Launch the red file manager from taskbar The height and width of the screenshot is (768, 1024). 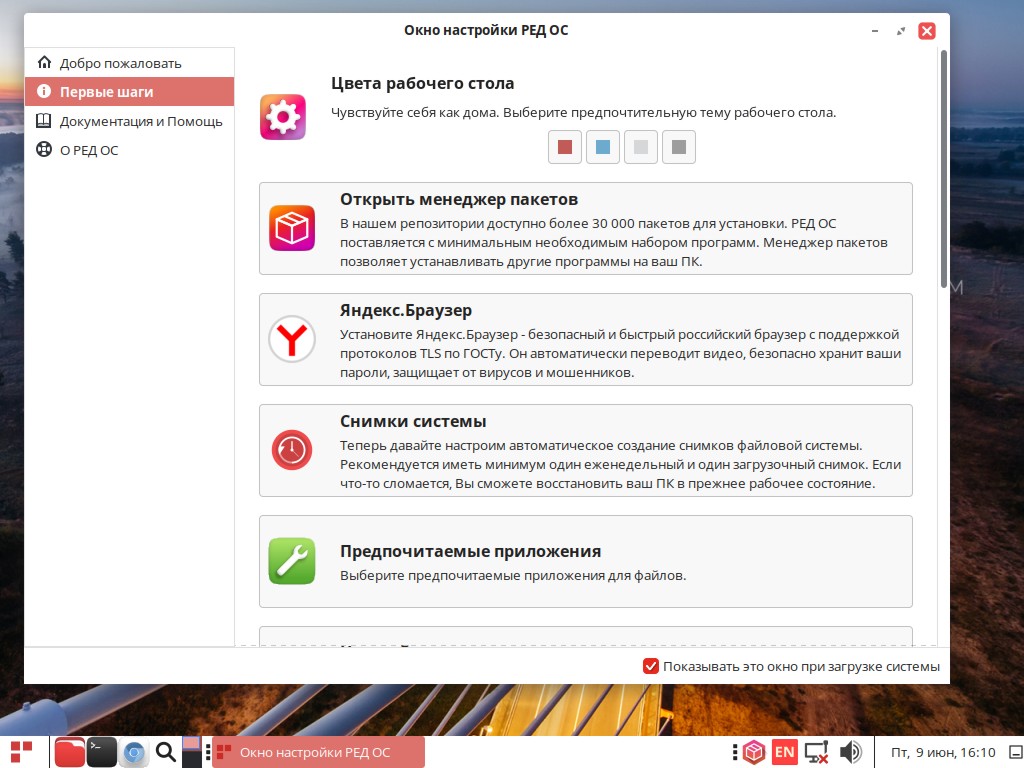[x=69, y=752]
